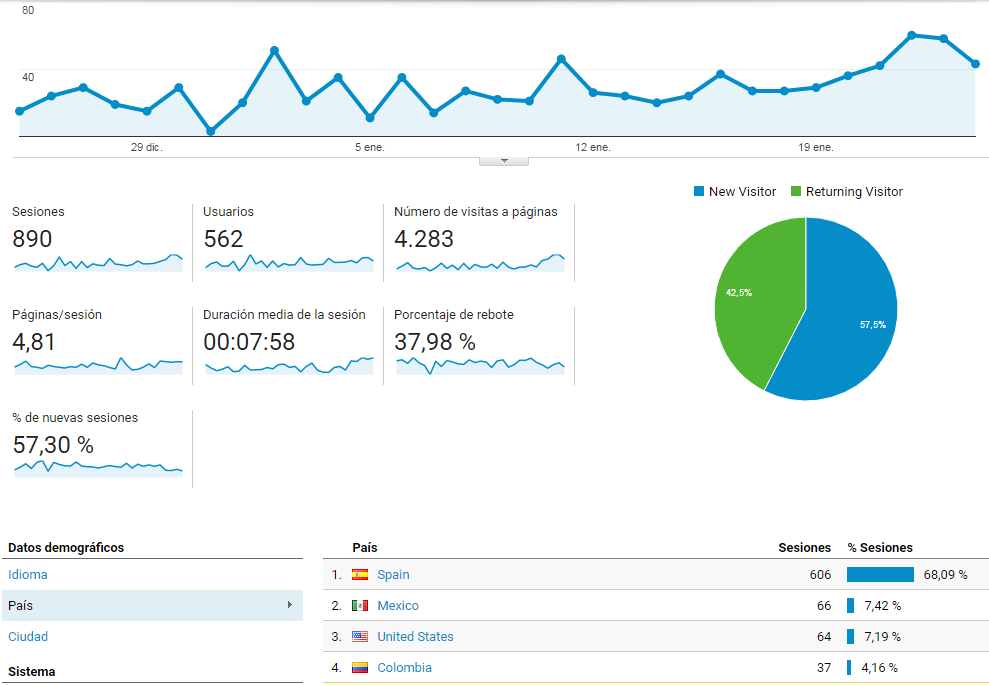The image size is (989, 685).
Task: Click the Colombia flag icon
Action: click(360, 667)
